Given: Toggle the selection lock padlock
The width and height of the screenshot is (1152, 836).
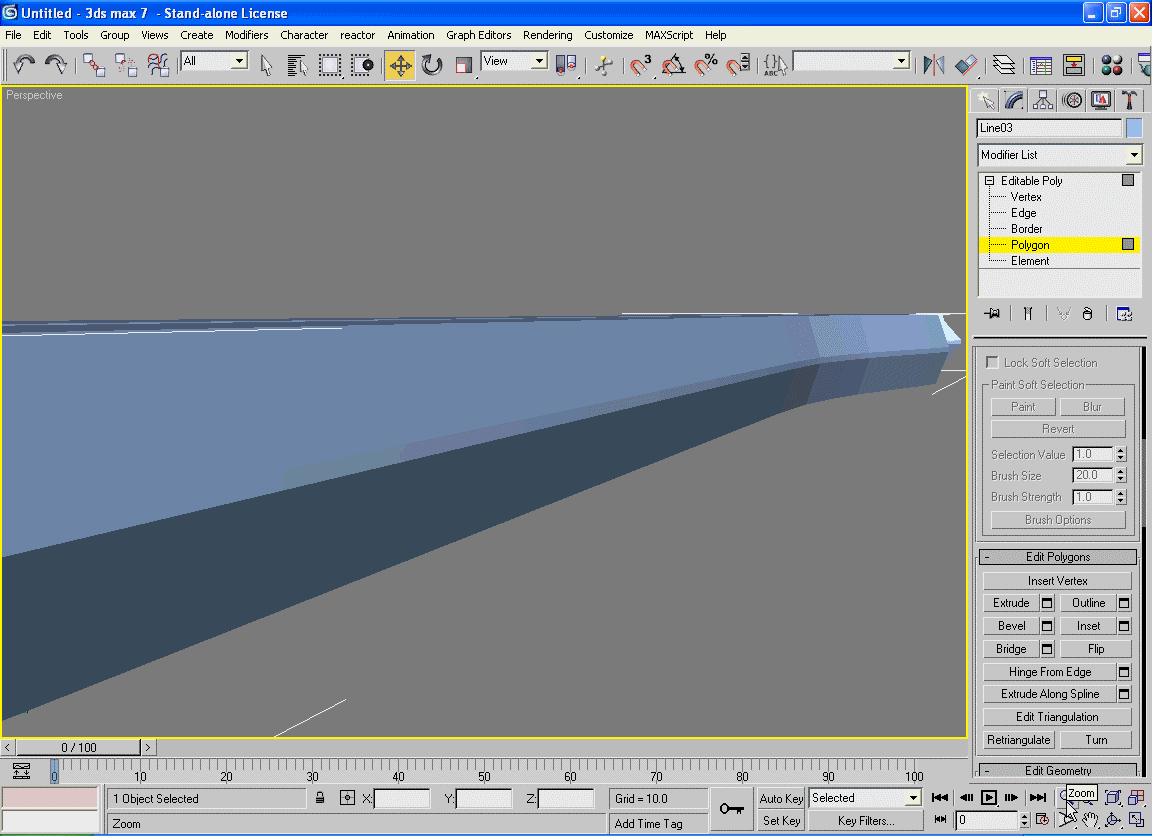Looking at the screenshot, I should click(320, 798).
